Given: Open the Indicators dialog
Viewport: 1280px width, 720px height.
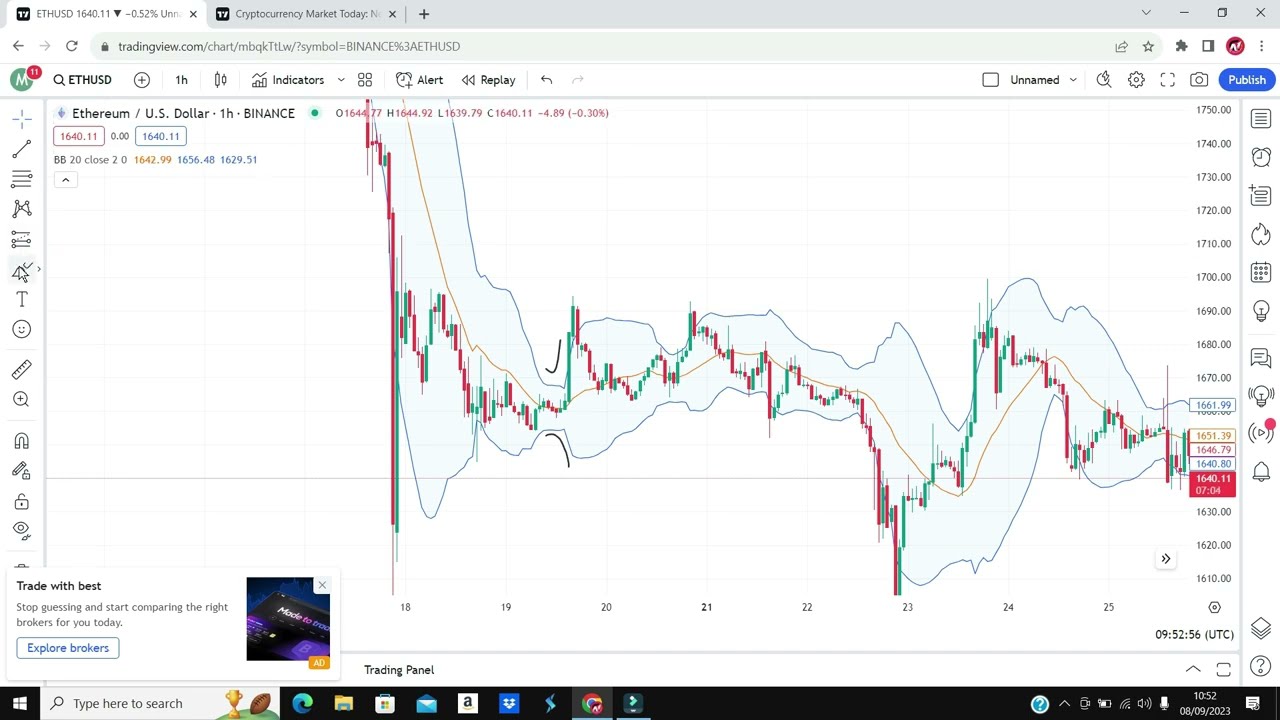Looking at the screenshot, I should tap(288, 80).
